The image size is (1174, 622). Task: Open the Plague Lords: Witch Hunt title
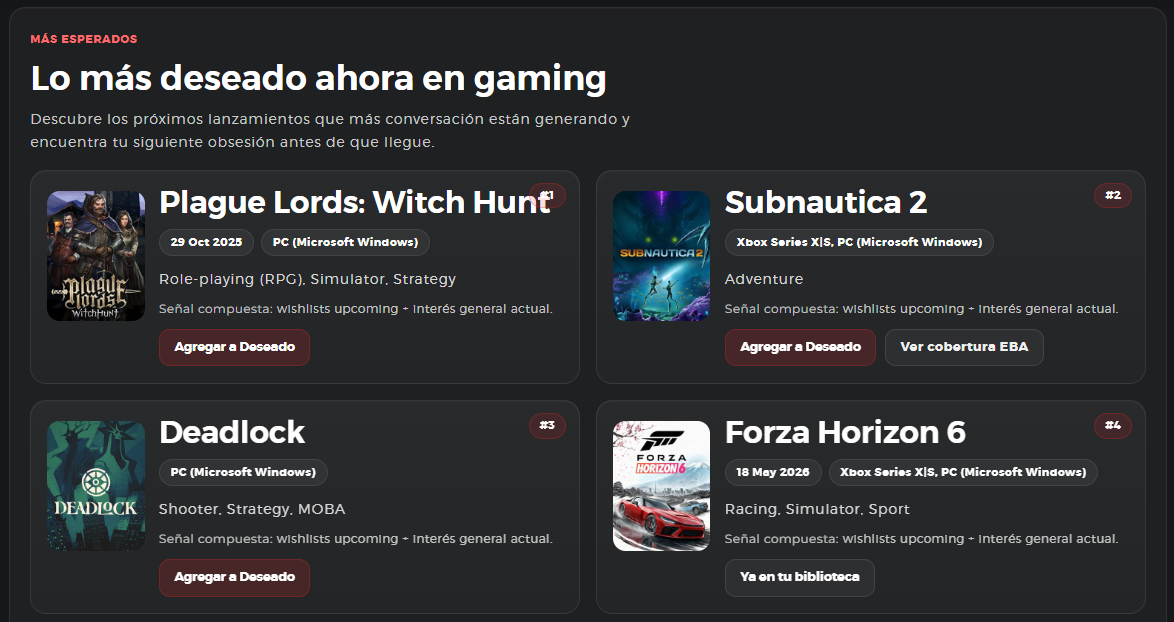point(356,202)
